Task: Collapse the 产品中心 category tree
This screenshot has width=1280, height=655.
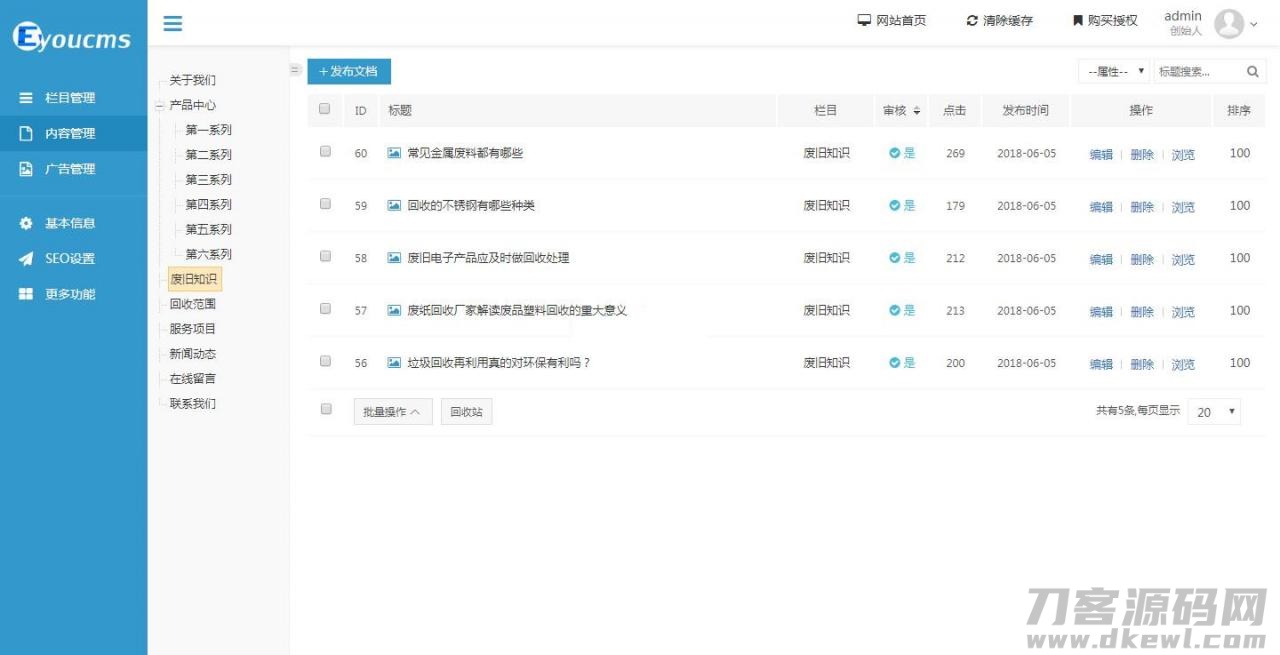Action: coord(161,105)
